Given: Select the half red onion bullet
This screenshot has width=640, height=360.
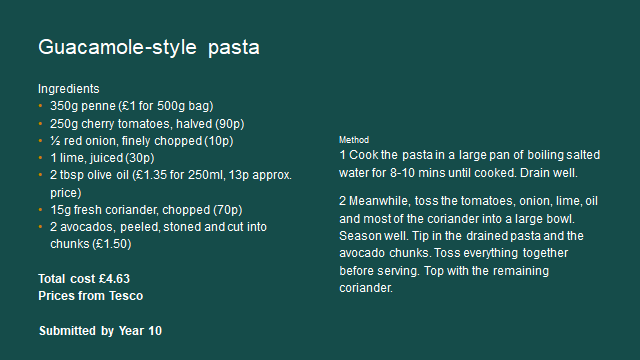Looking at the screenshot, I should [142, 141].
